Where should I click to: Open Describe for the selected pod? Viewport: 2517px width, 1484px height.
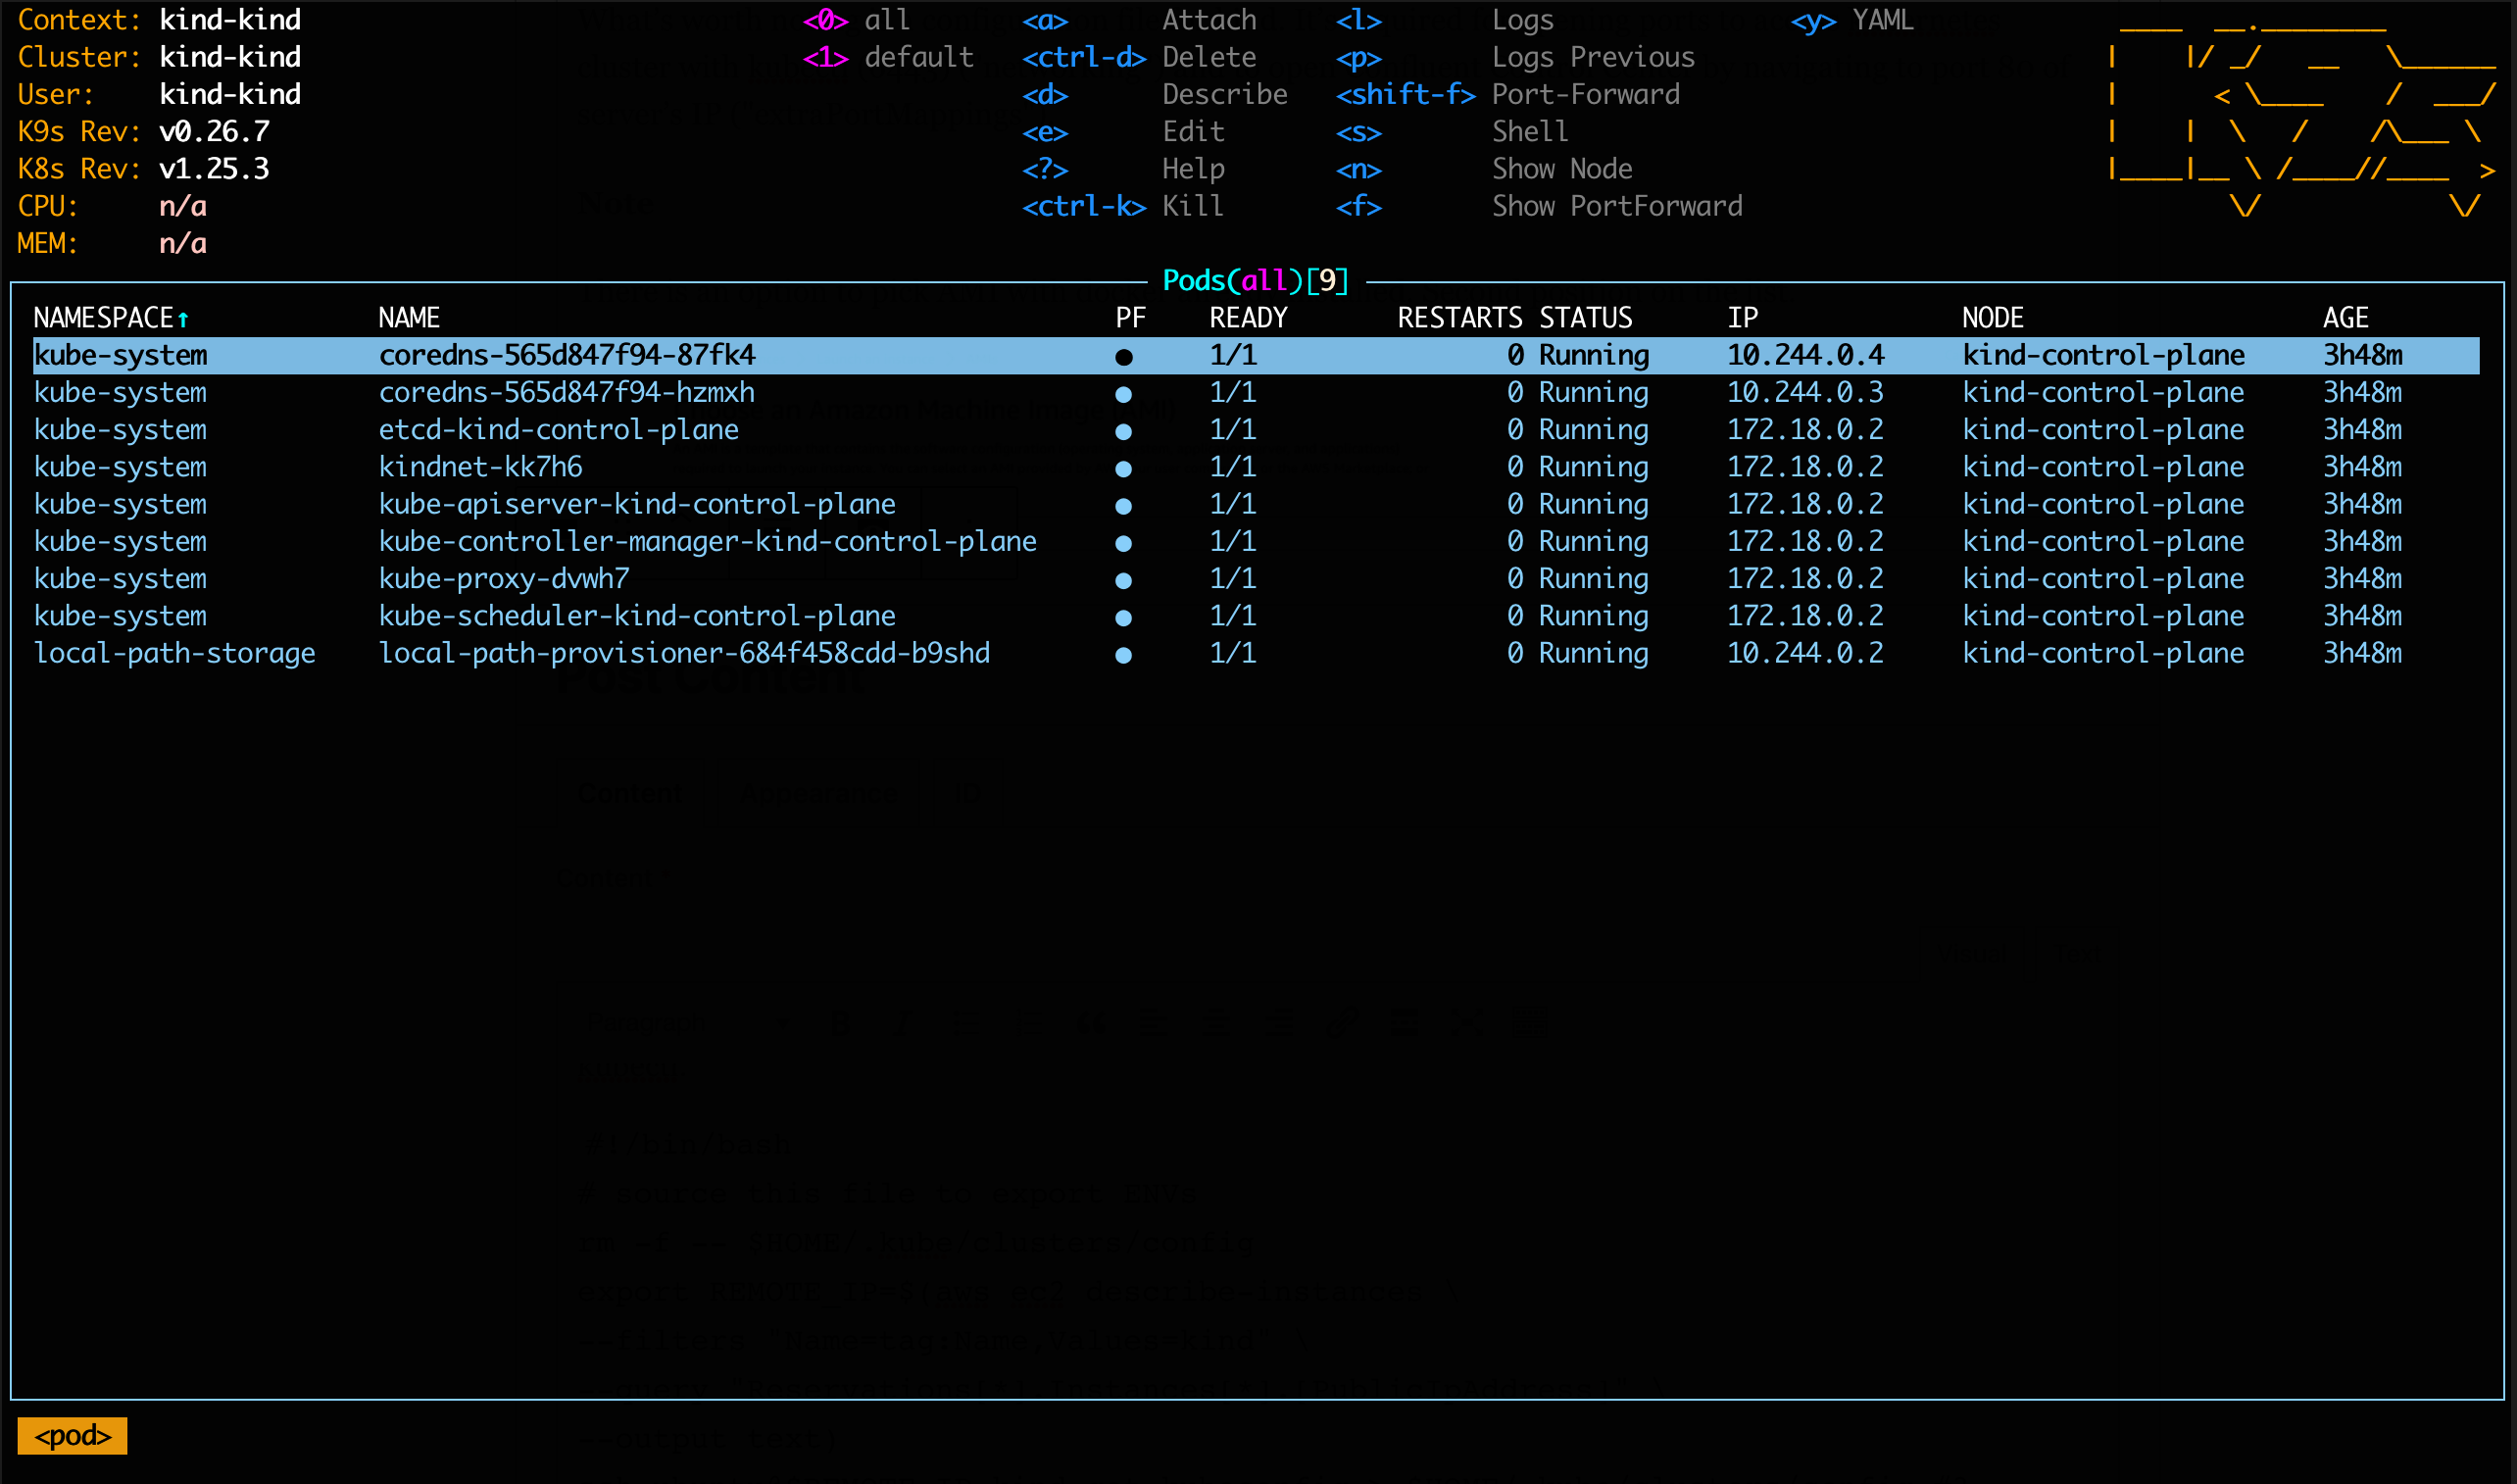pos(1224,94)
